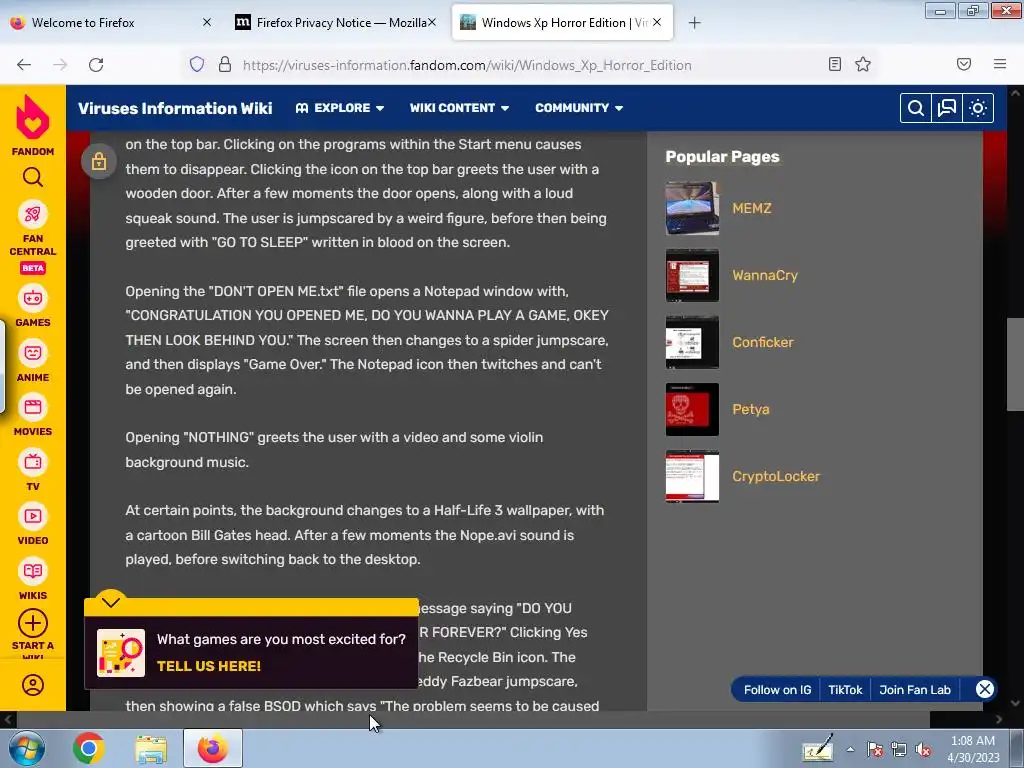Click Follow on IG button
Image resolution: width=1024 pixels, height=768 pixels.
(x=777, y=690)
